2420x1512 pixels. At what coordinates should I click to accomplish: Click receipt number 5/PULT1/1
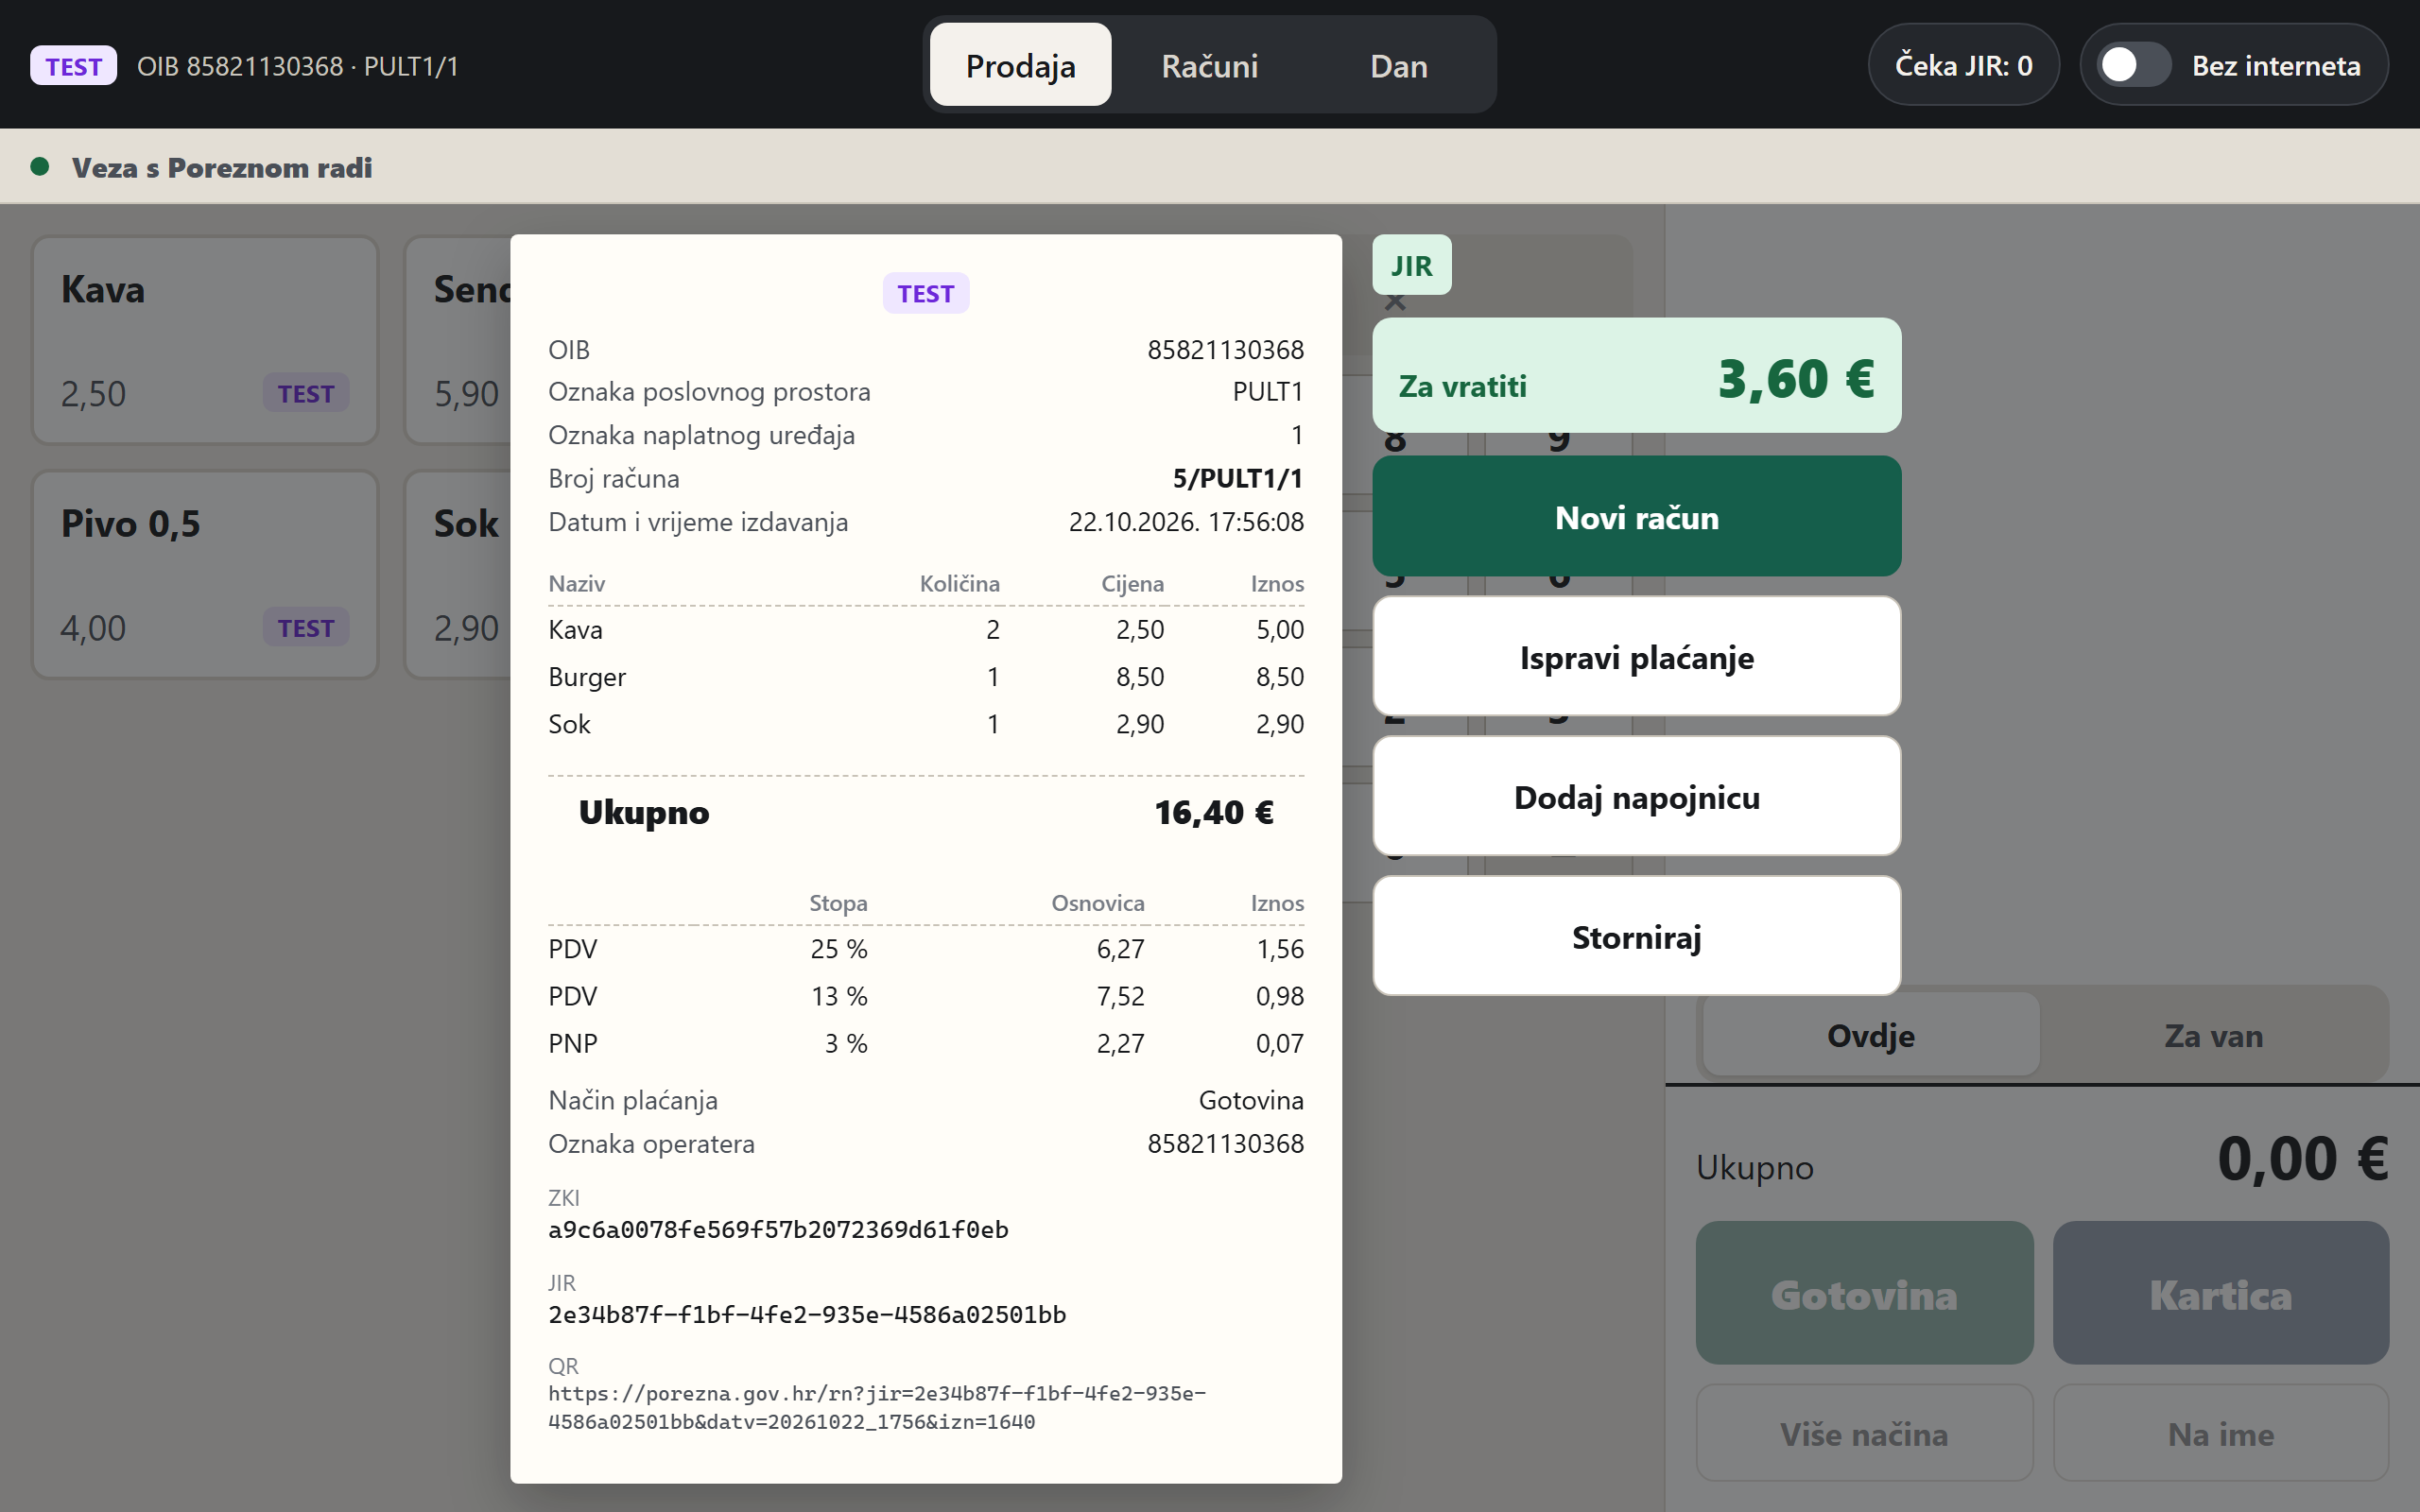[x=1237, y=478]
